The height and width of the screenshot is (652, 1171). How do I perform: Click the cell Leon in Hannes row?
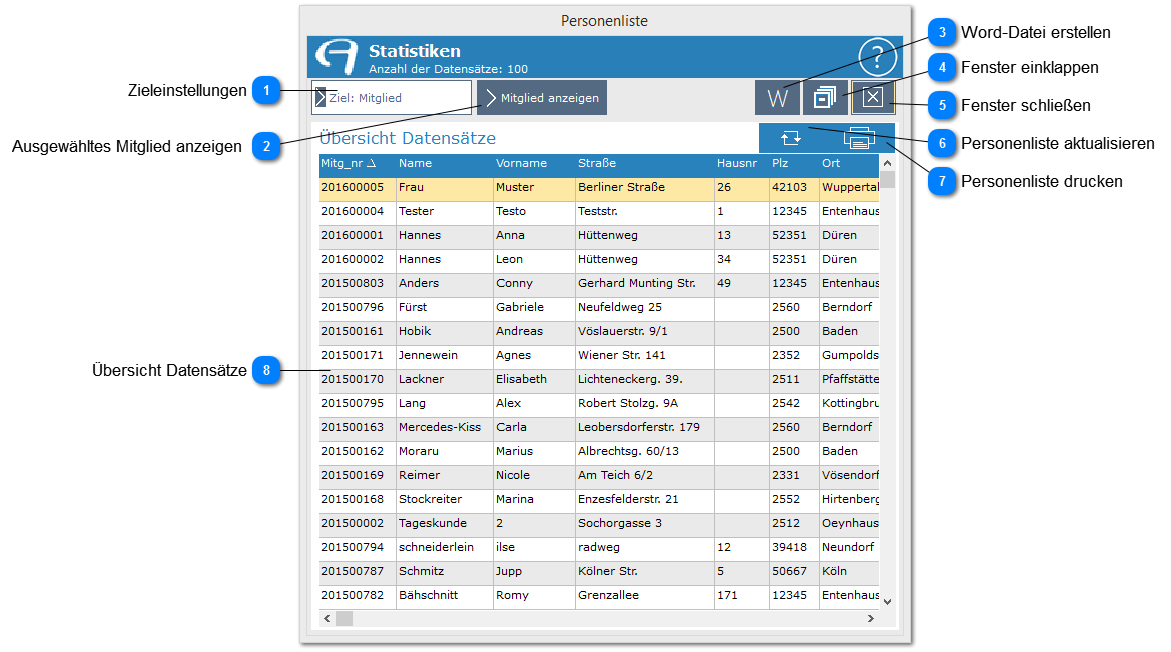534,259
